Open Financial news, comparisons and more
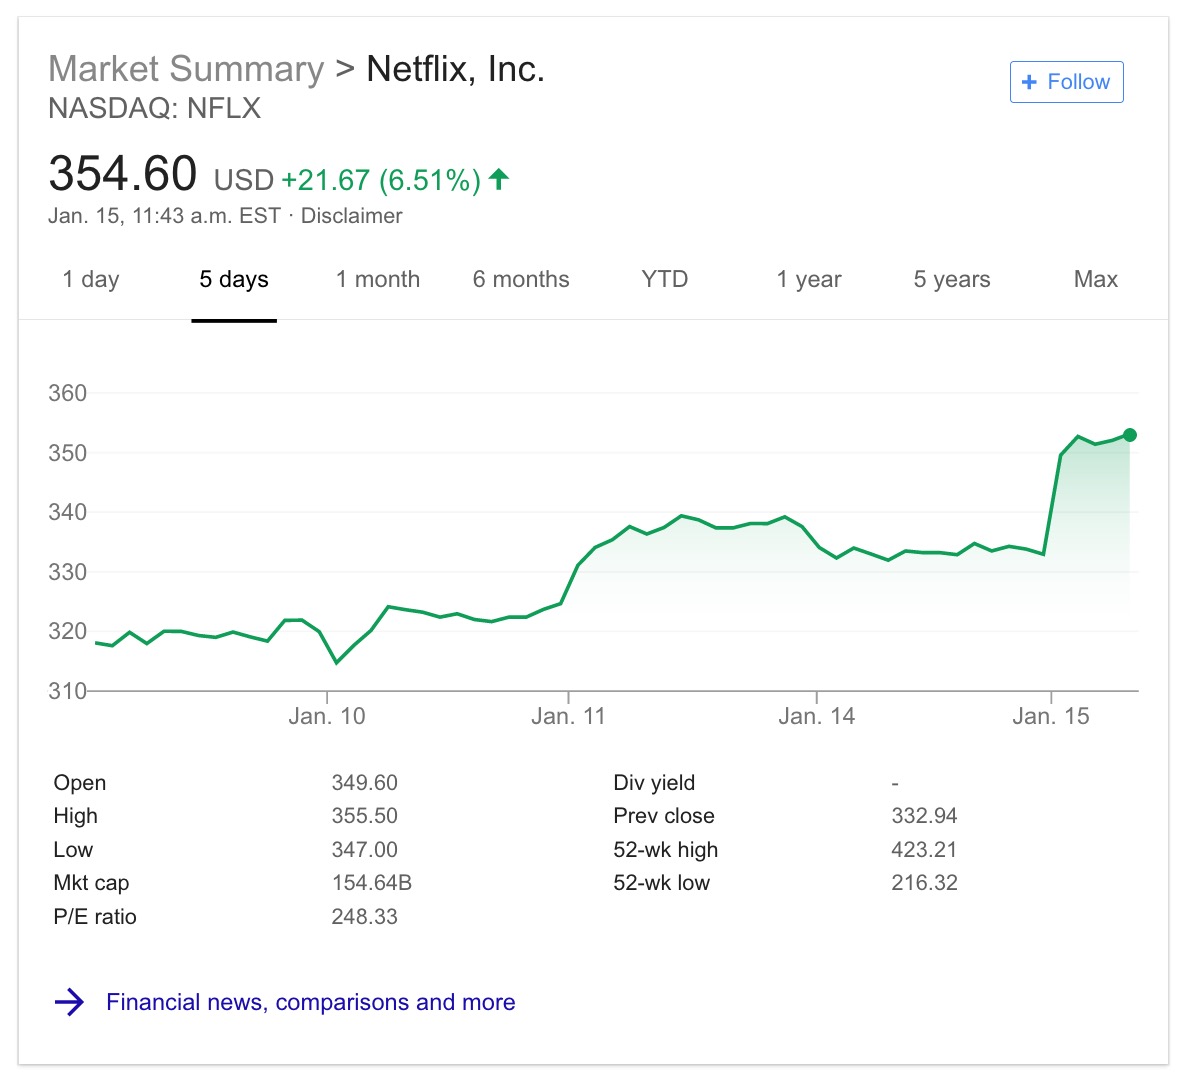 311,1002
